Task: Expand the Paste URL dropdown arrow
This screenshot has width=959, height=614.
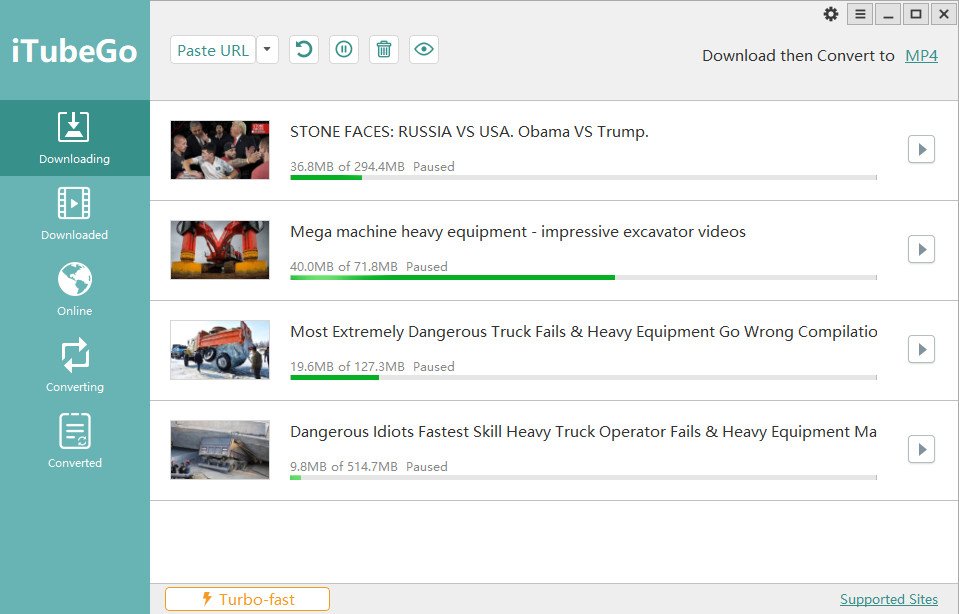Action: 267,50
